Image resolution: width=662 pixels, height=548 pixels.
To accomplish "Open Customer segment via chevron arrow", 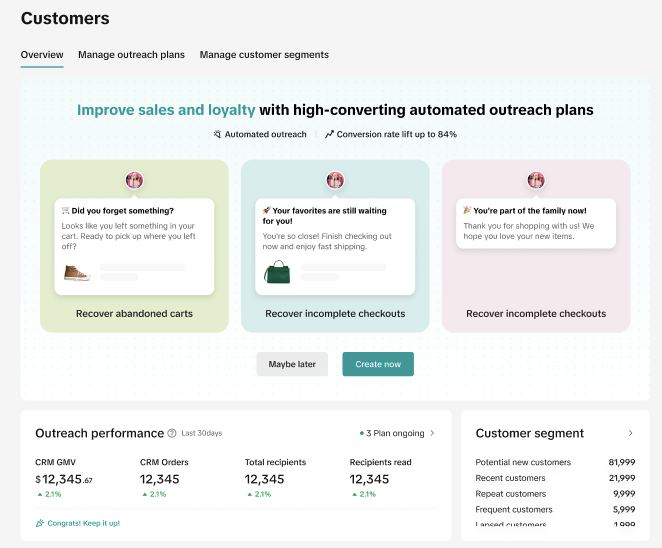I will [x=630, y=433].
